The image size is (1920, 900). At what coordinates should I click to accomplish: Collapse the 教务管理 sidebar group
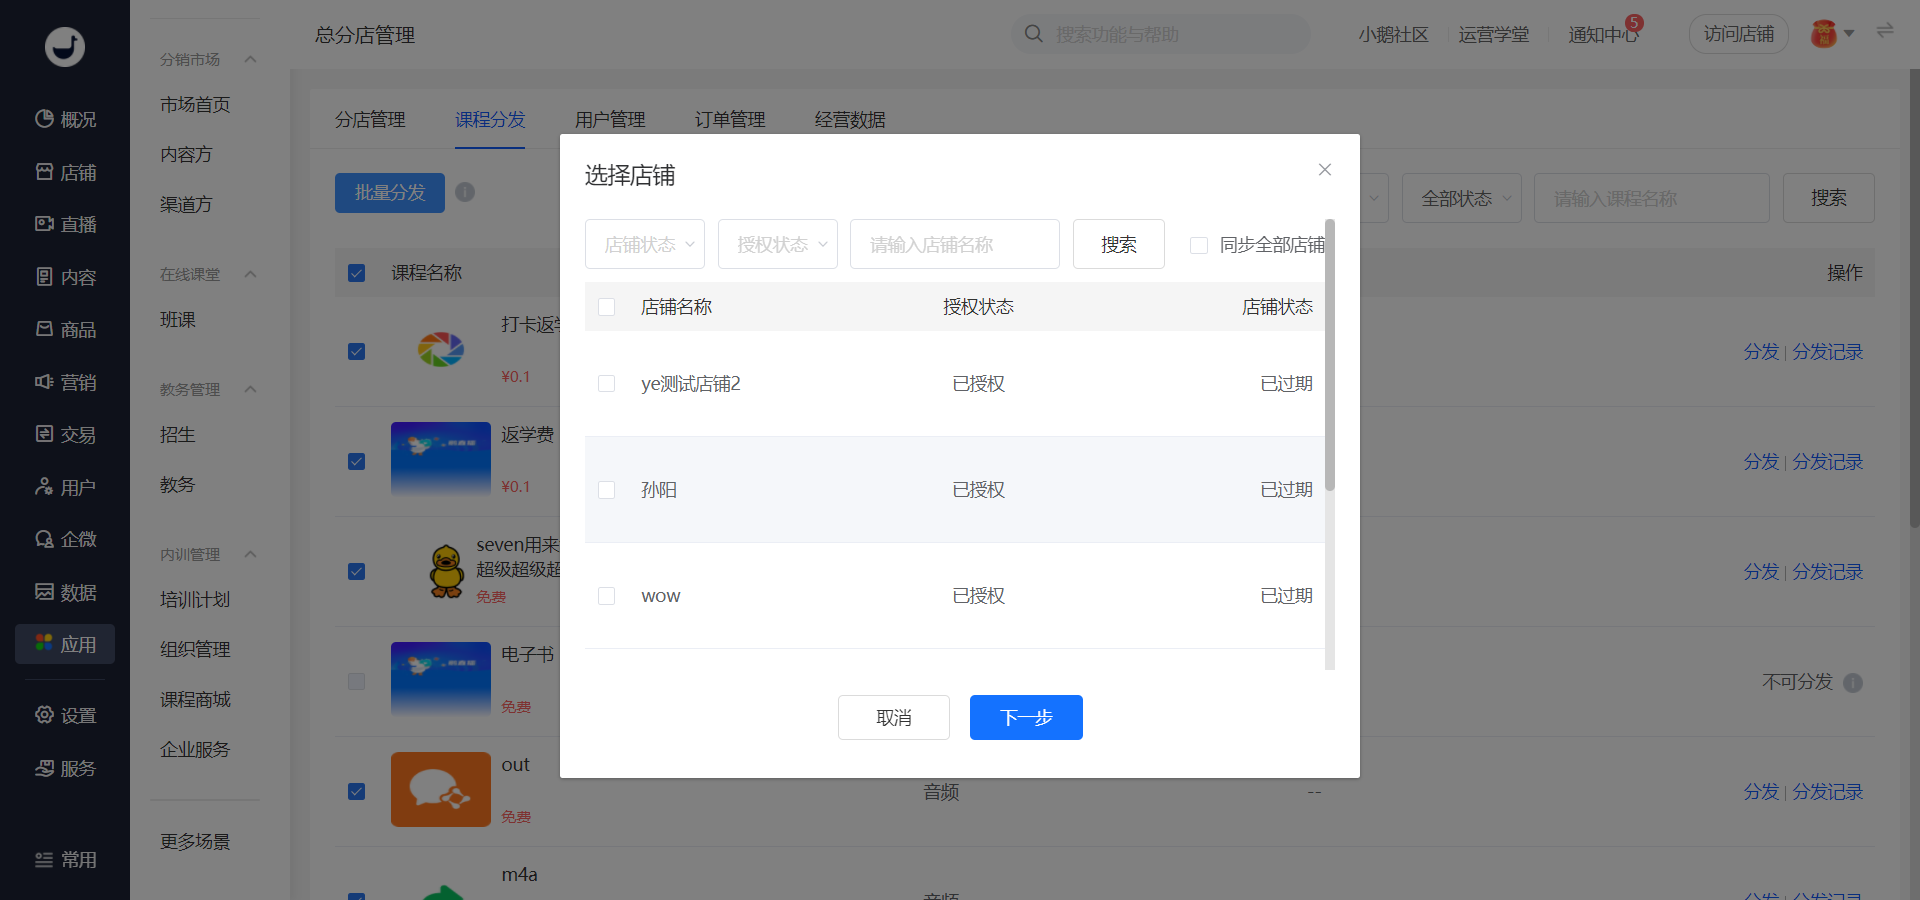[x=251, y=389]
